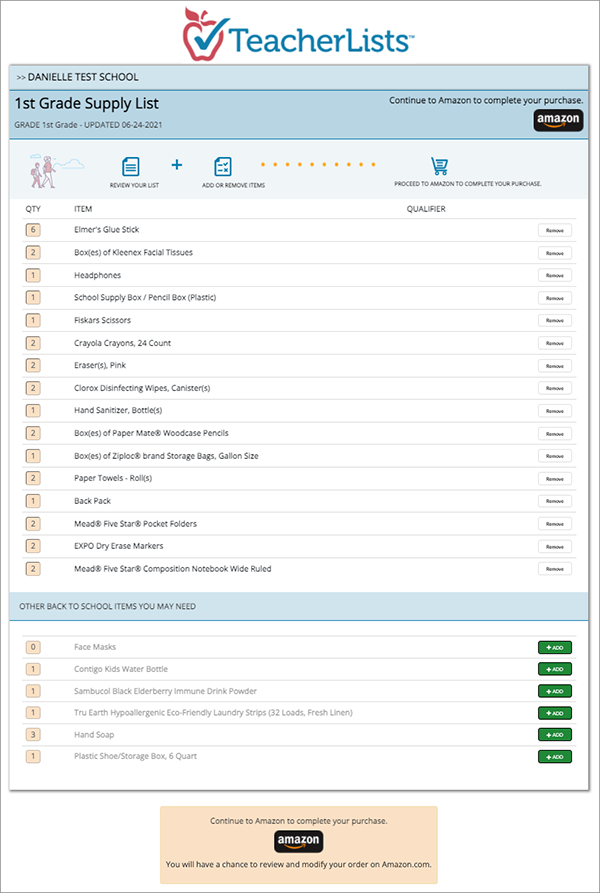Click the TeacherLists apple logo
Viewport: 600px width, 893px height.
click(206, 34)
